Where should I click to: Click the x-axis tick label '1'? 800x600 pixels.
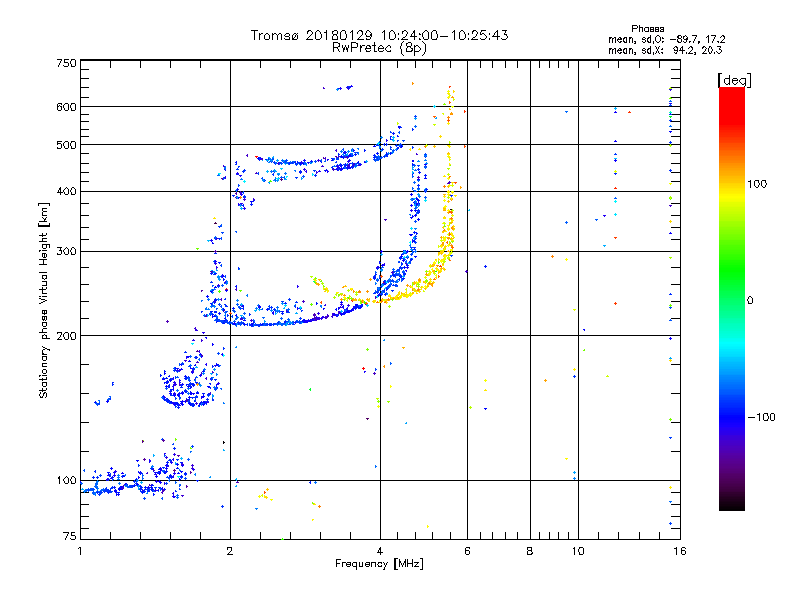80,551
